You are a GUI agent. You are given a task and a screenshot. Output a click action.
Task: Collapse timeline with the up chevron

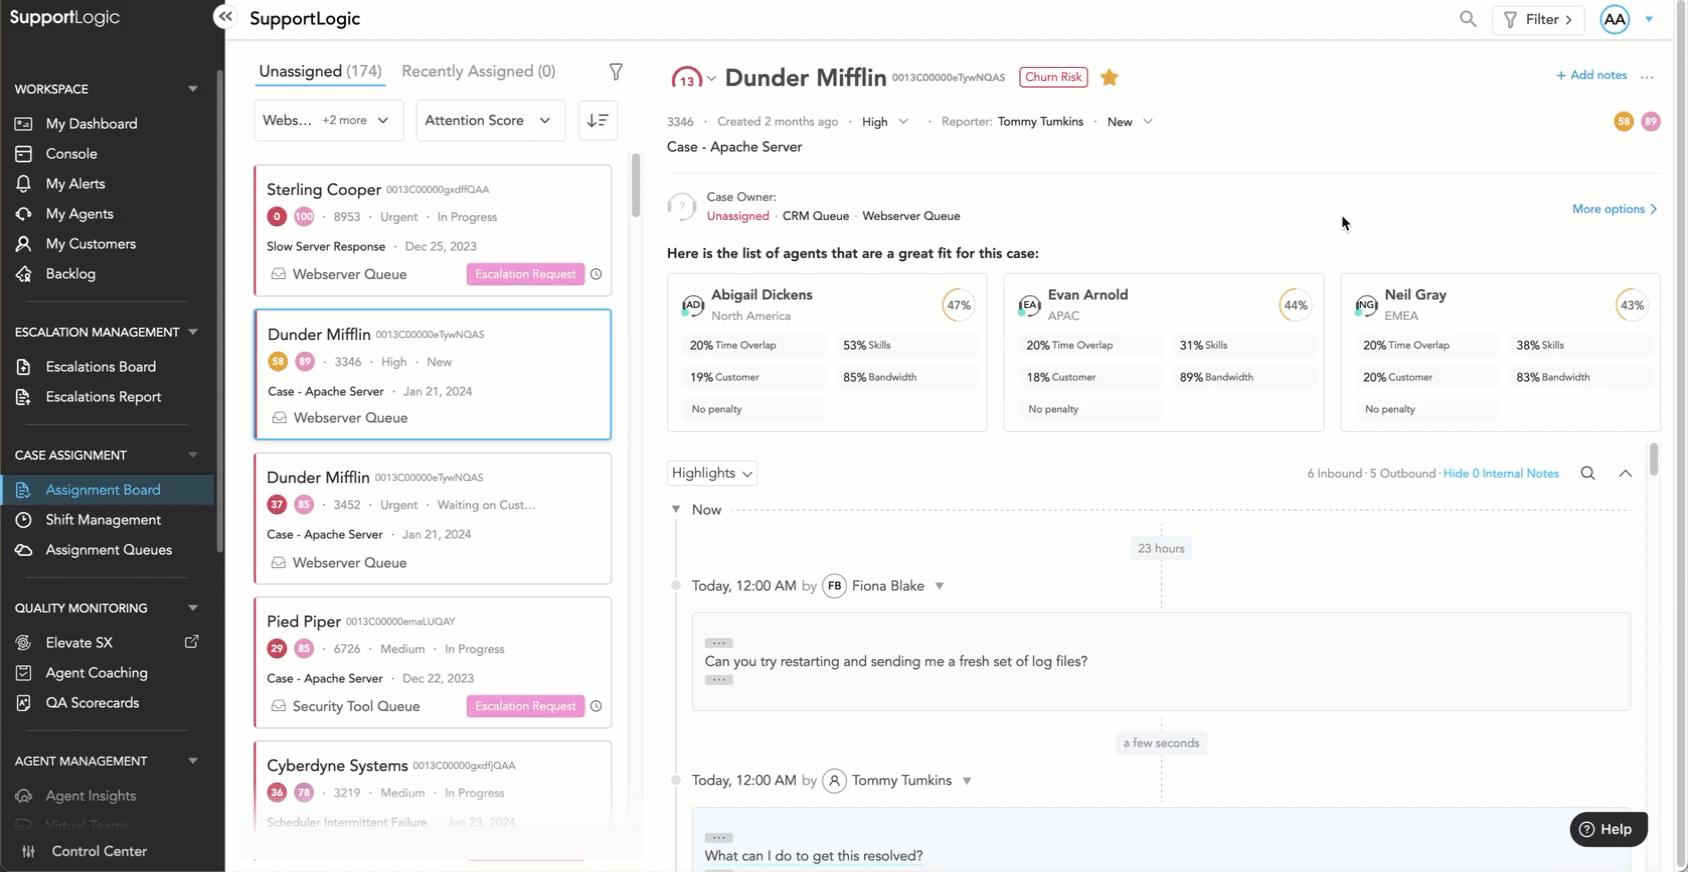tap(1625, 473)
